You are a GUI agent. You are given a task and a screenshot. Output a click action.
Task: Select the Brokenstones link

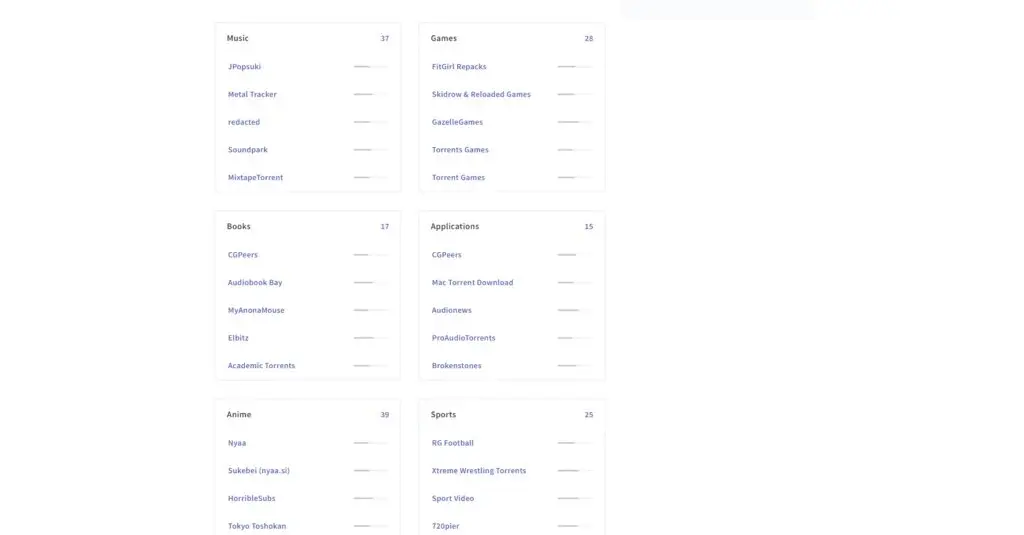tap(456, 366)
